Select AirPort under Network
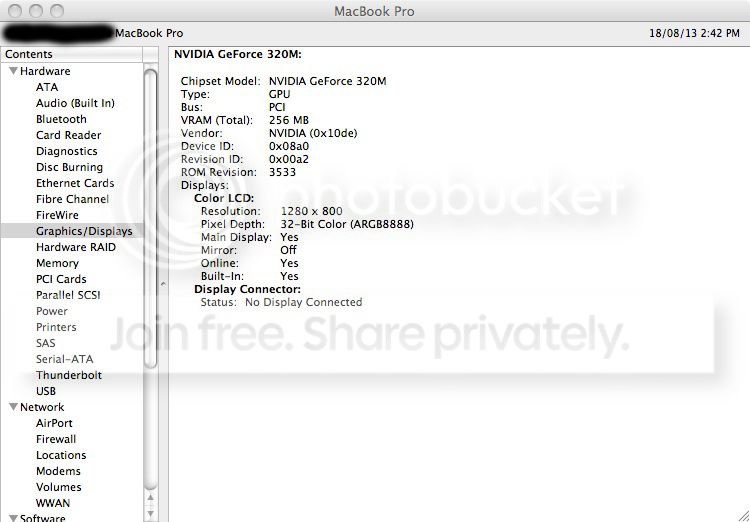This screenshot has width=750, height=522. coord(54,423)
